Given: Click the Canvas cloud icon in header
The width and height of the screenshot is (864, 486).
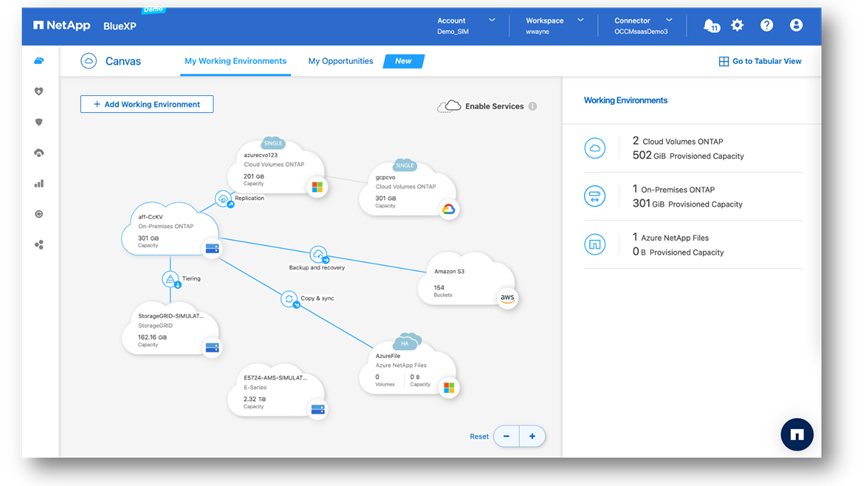Looking at the screenshot, I should [89, 61].
